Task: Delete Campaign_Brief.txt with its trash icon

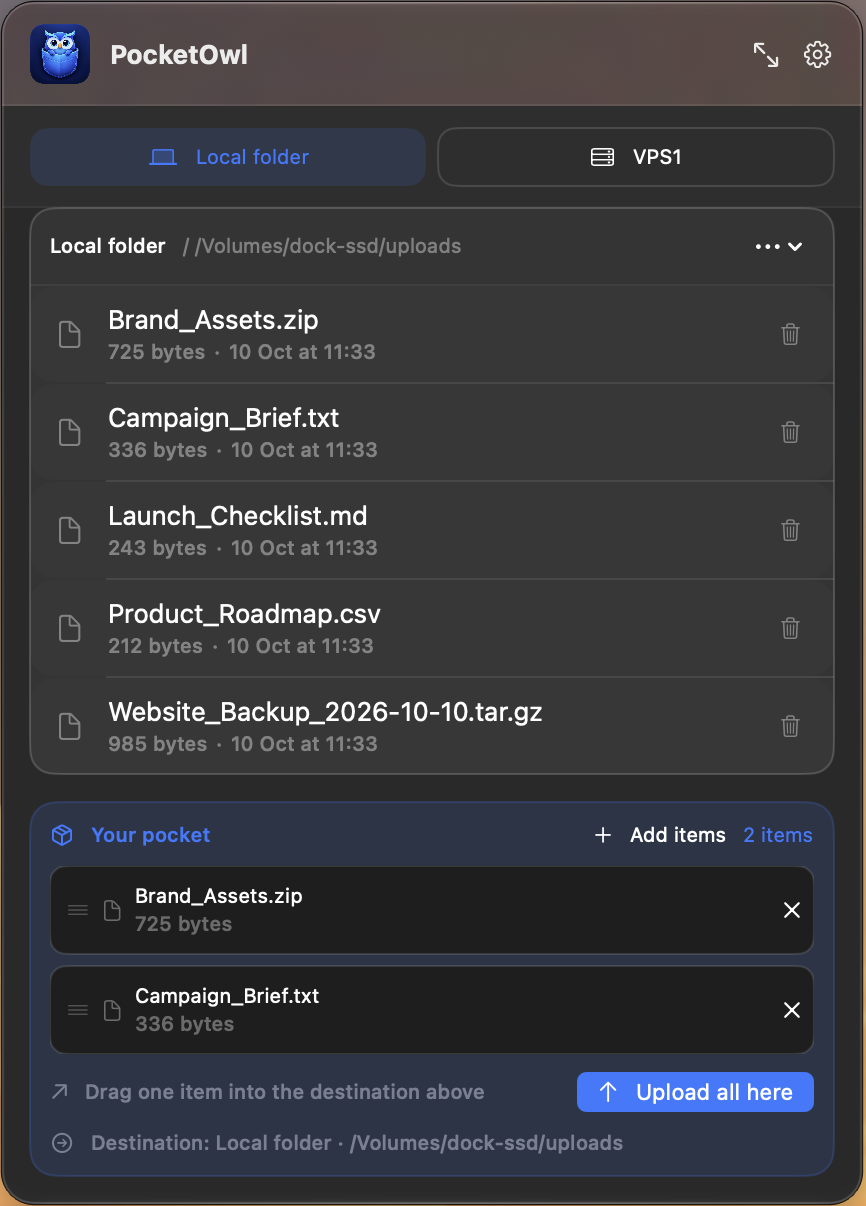Action: (x=790, y=432)
